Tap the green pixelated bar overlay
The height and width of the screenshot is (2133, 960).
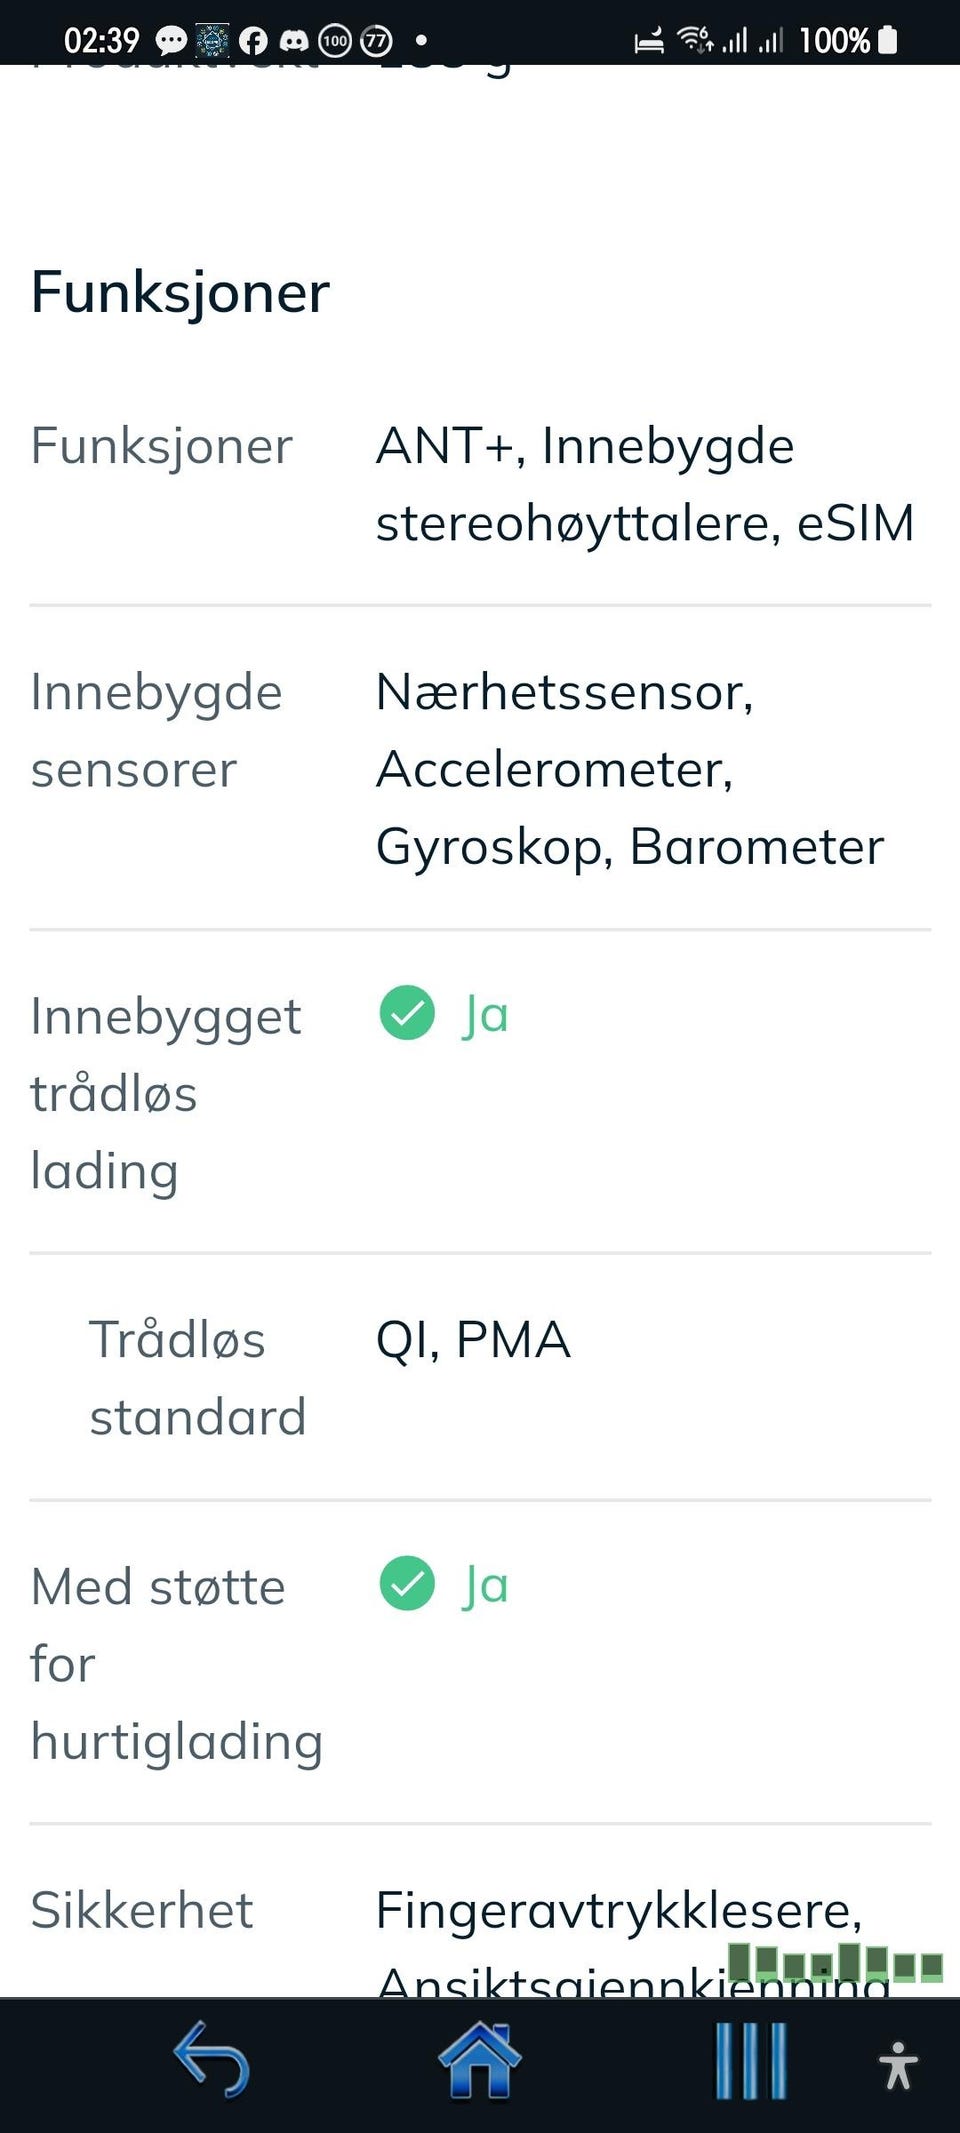pos(835,1963)
